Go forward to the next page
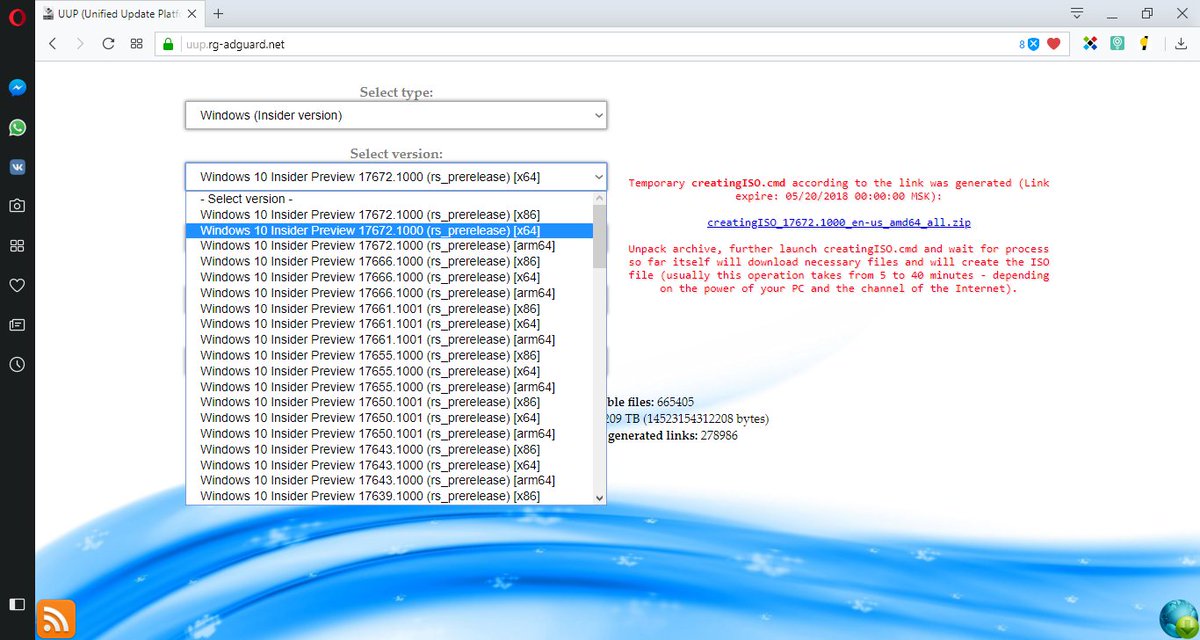The height and width of the screenshot is (640, 1200). tap(80, 44)
